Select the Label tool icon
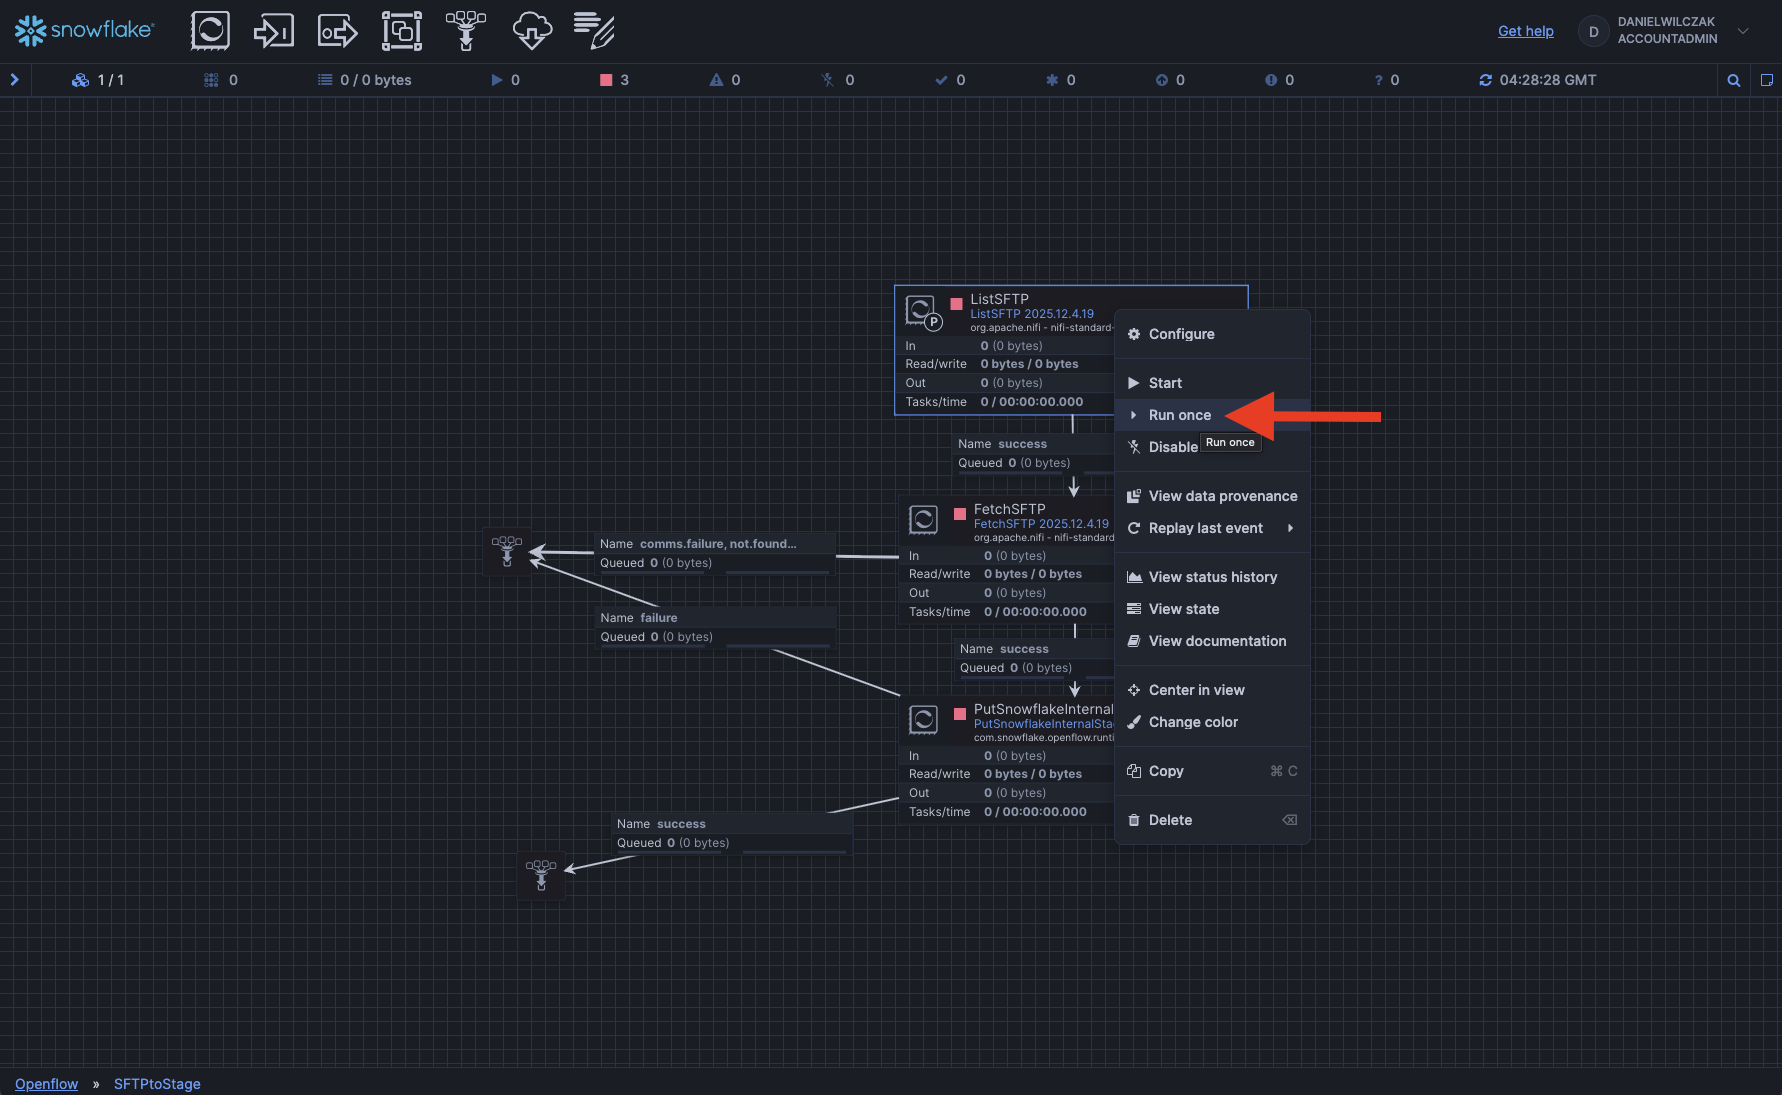The image size is (1782, 1095). click(594, 31)
